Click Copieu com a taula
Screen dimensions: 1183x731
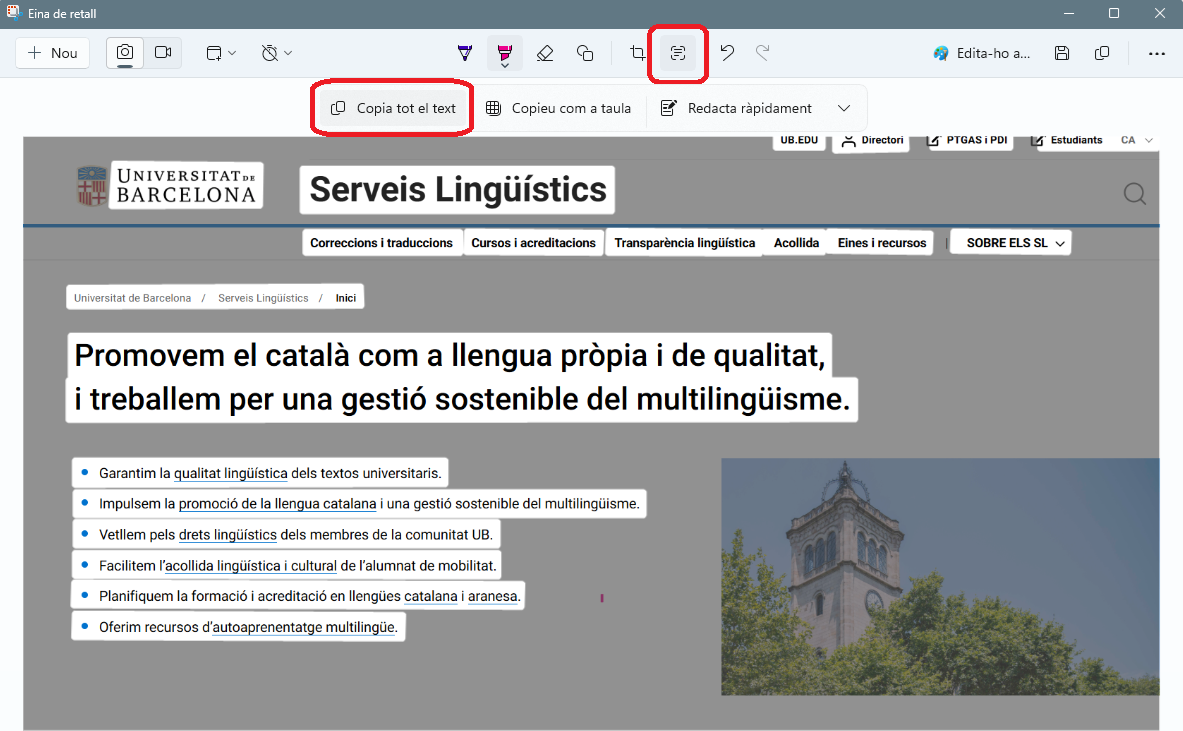point(559,108)
